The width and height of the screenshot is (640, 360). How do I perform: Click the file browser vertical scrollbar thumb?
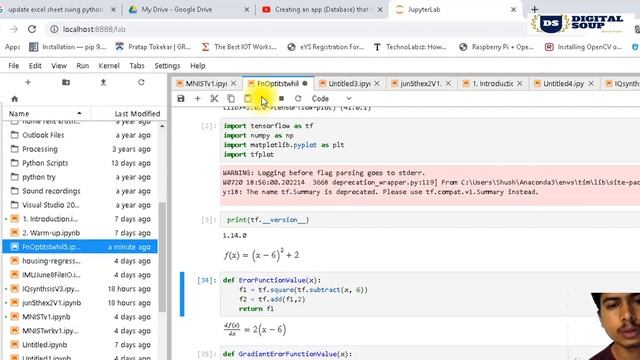pos(162,257)
